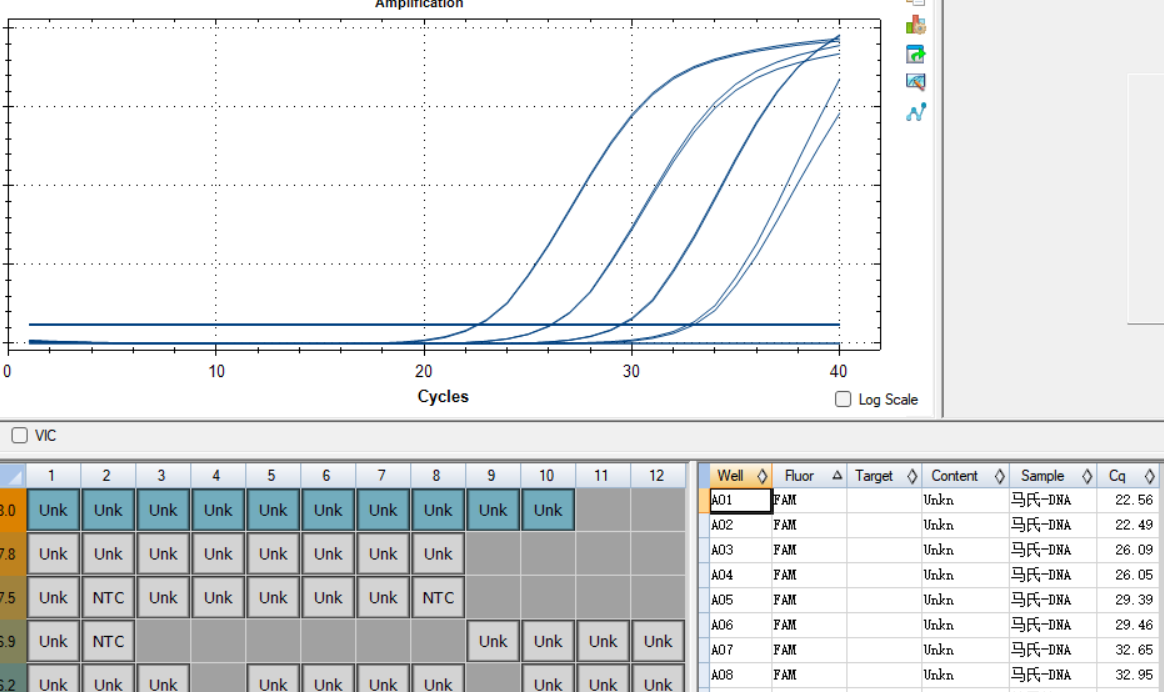
Task: Click the Cq value 26.09
Action: click(x=1134, y=550)
